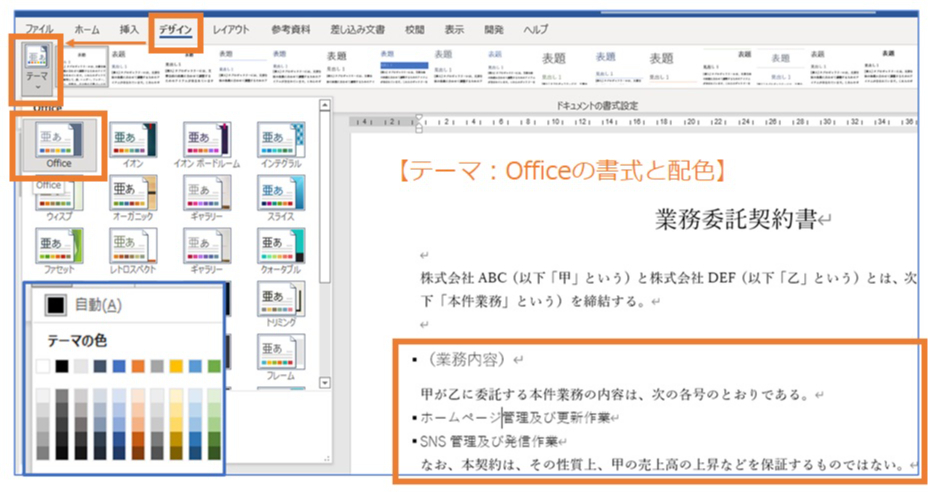Open the 開発 tab

click(x=494, y=29)
